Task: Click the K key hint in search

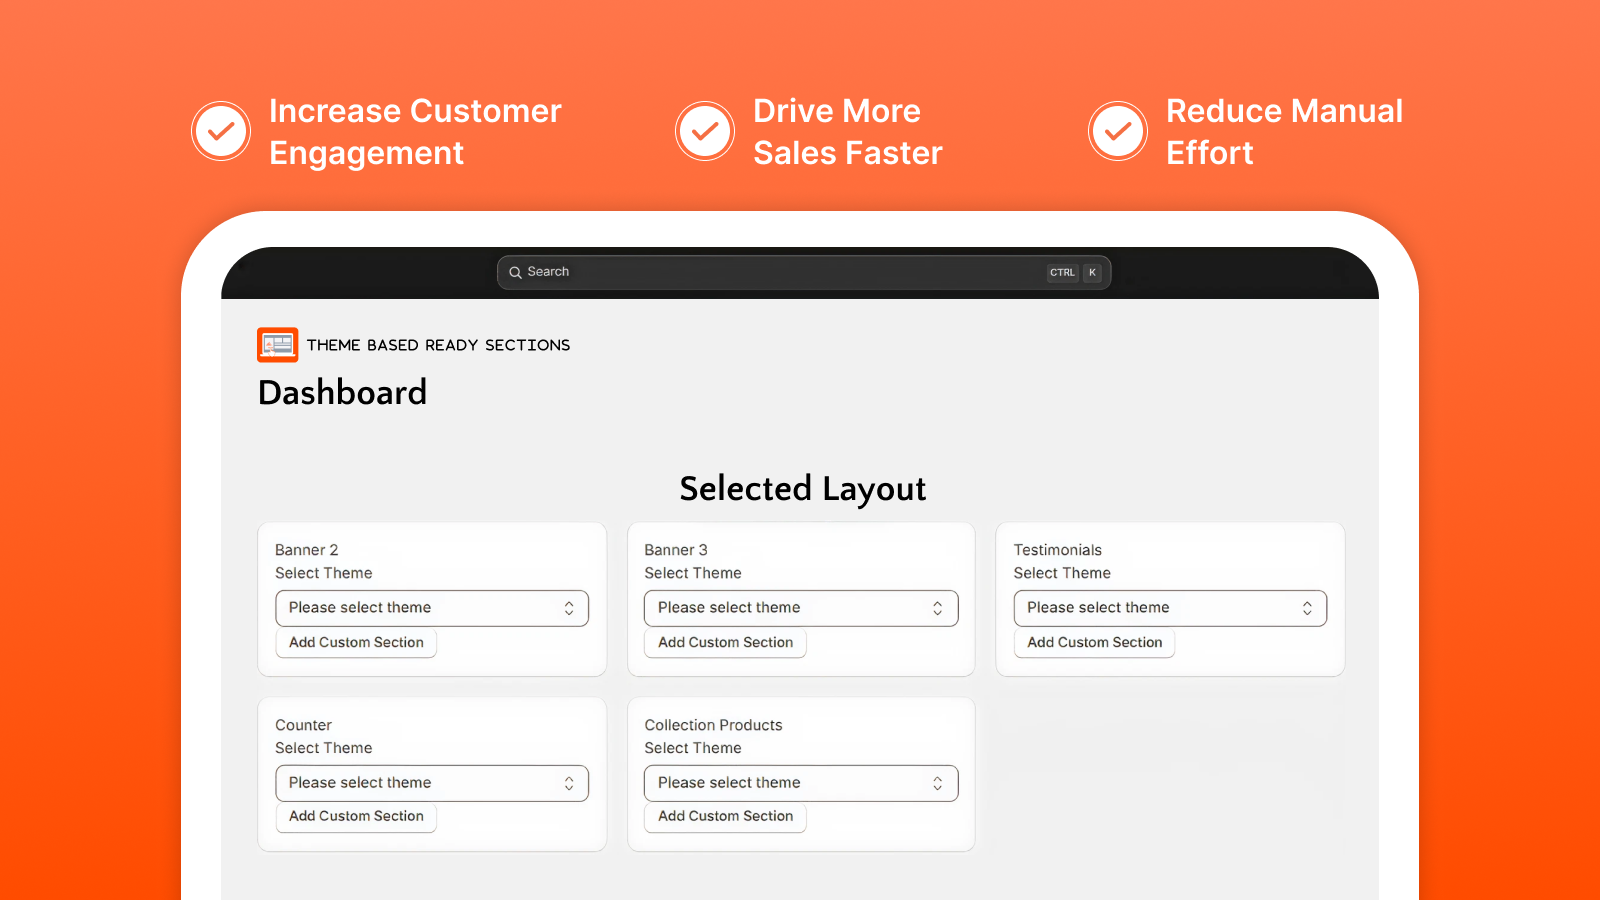Action: (x=1092, y=272)
